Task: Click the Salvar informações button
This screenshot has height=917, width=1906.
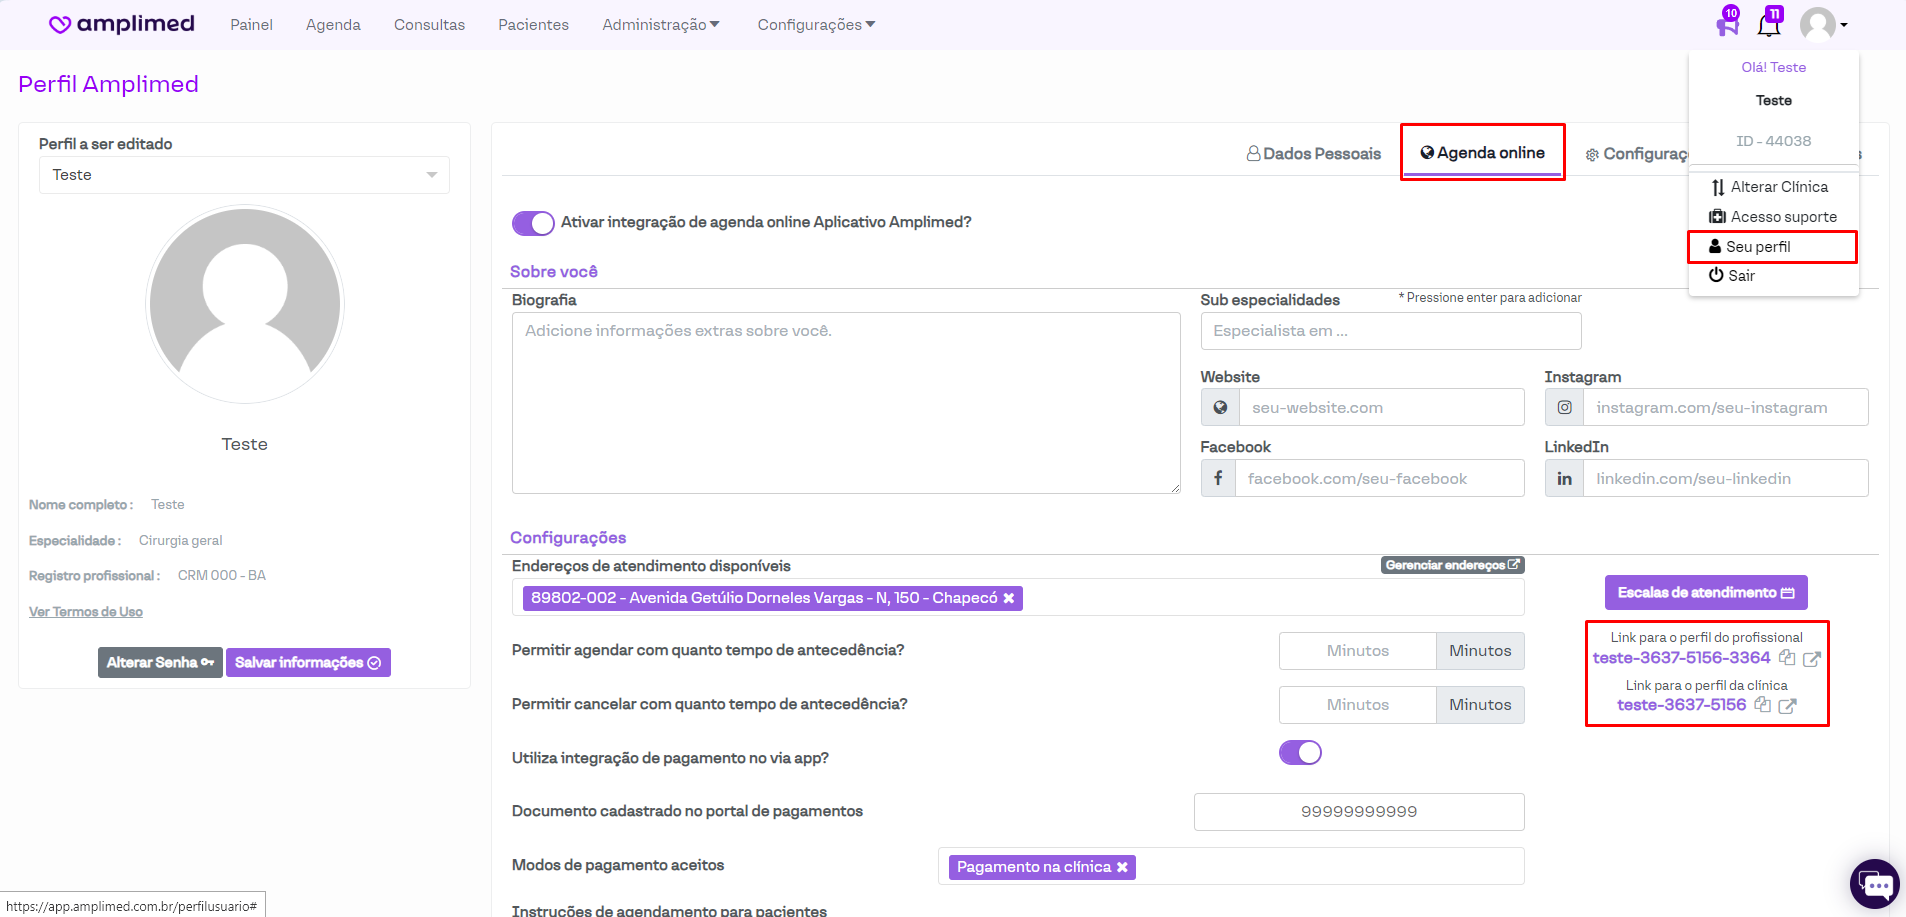Action: (308, 663)
